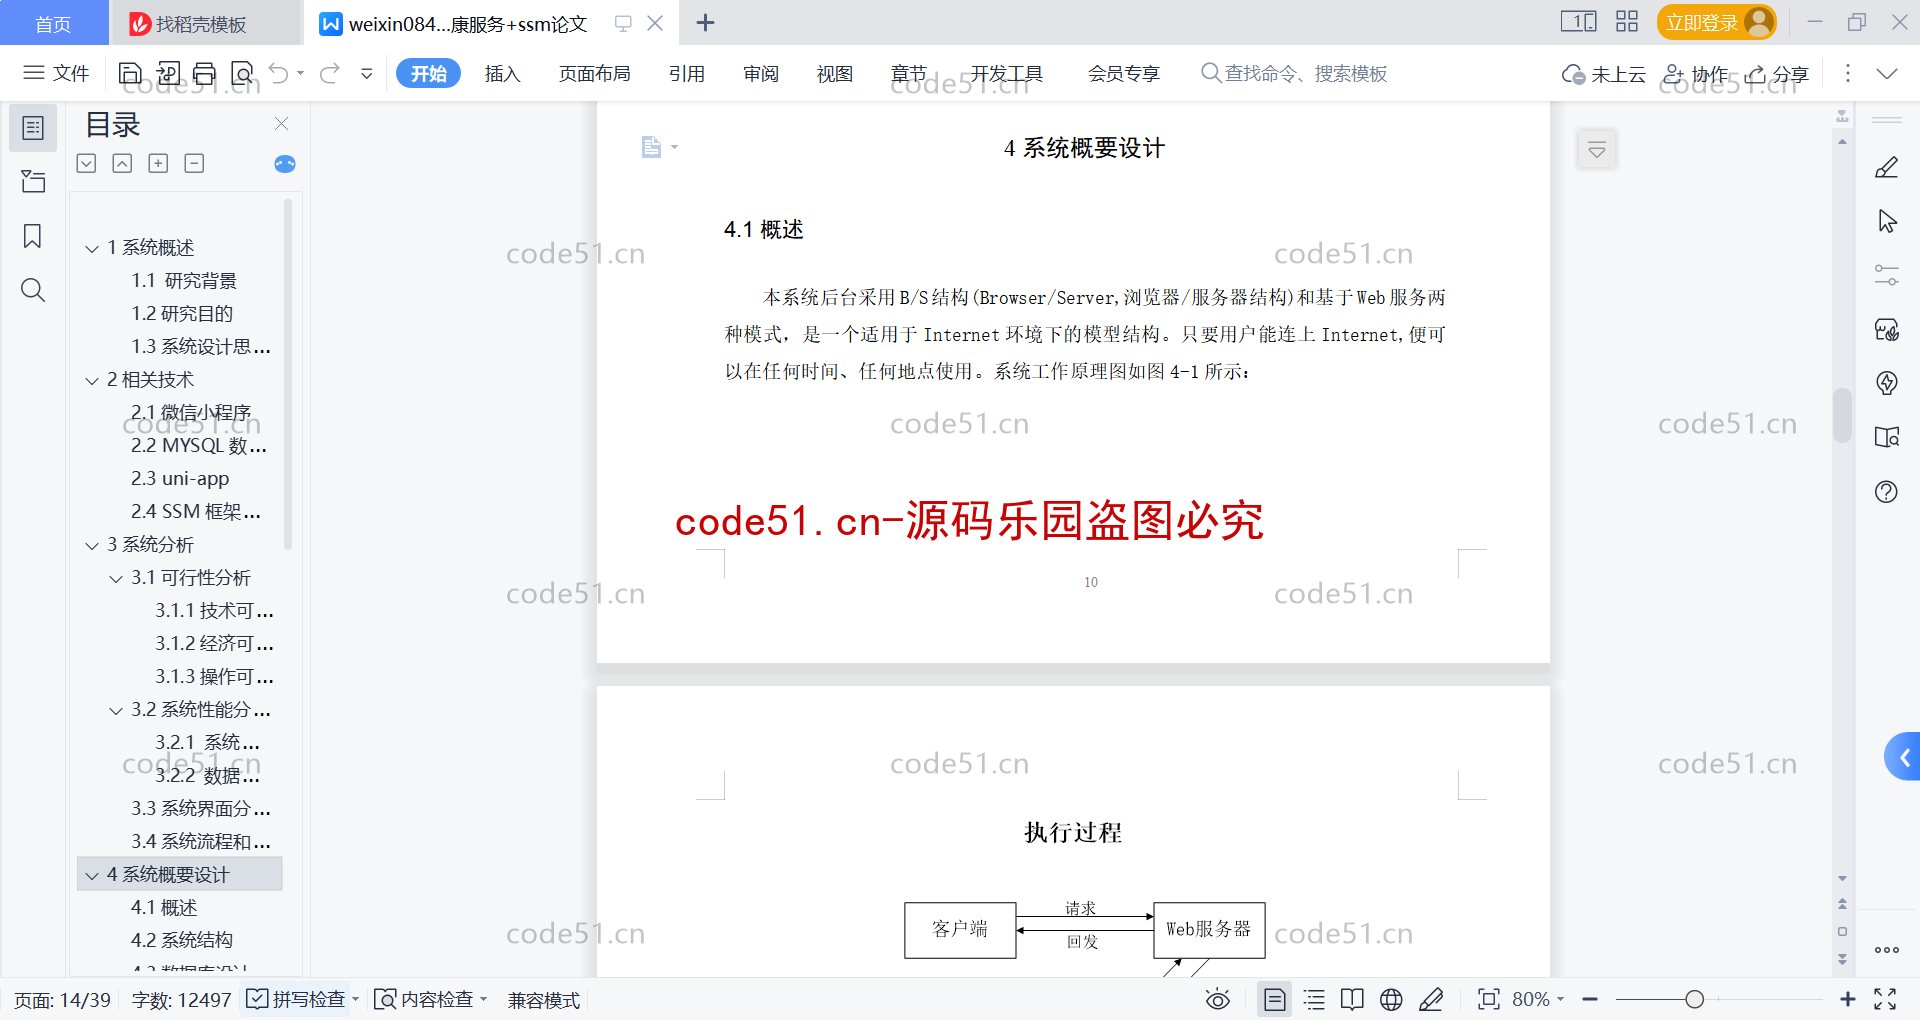Click the pen/edit tool in right sidebar
This screenshot has width=1920, height=1020.
1886,168
